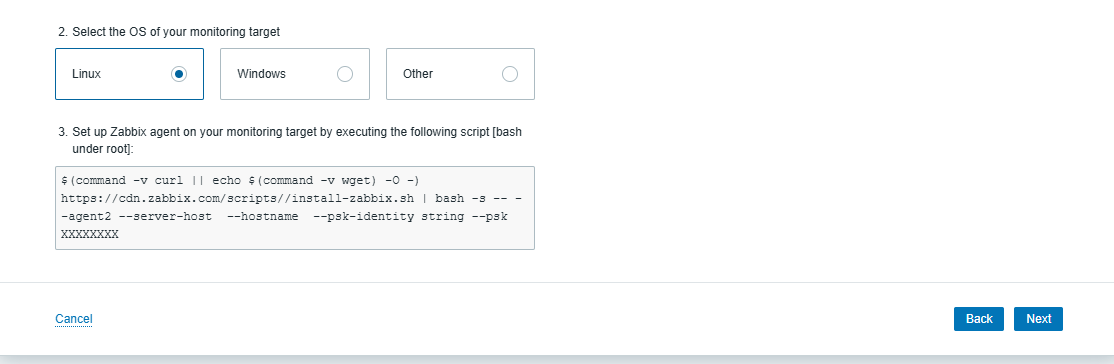The image size is (1114, 364).
Task: Click the Cancel link
Action: (74, 319)
